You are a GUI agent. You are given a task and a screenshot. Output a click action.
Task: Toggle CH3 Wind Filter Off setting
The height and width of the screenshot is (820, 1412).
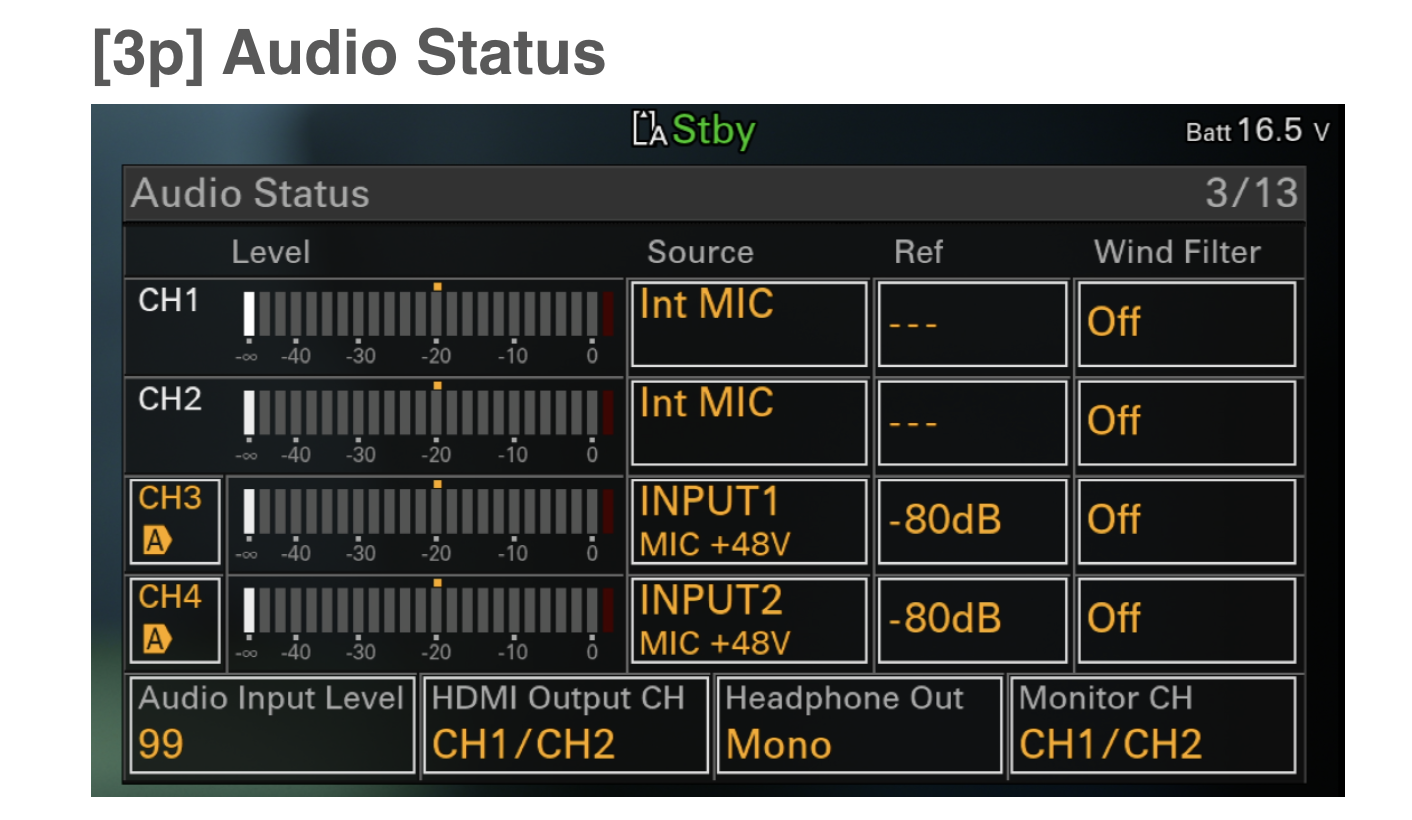tap(1186, 520)
